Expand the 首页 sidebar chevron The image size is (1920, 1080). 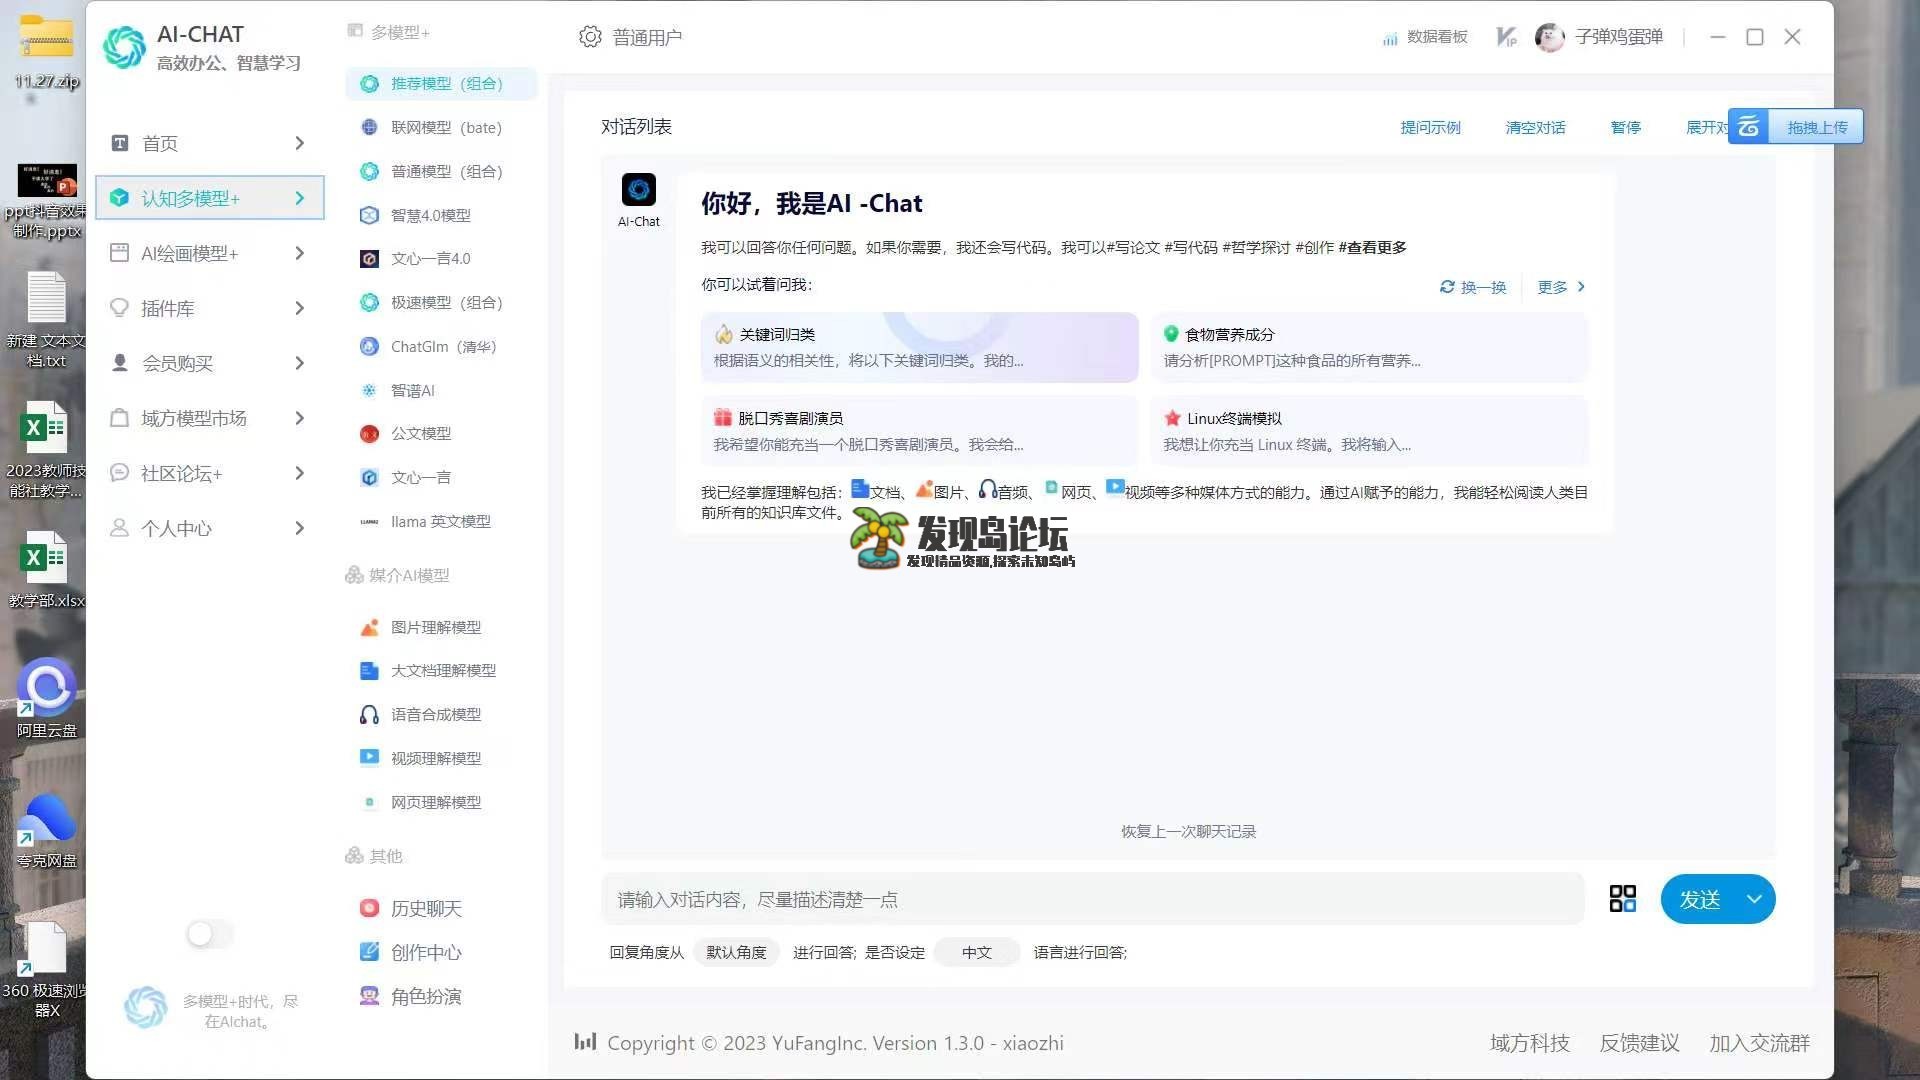pyautogui.click(x=299, y=143)
